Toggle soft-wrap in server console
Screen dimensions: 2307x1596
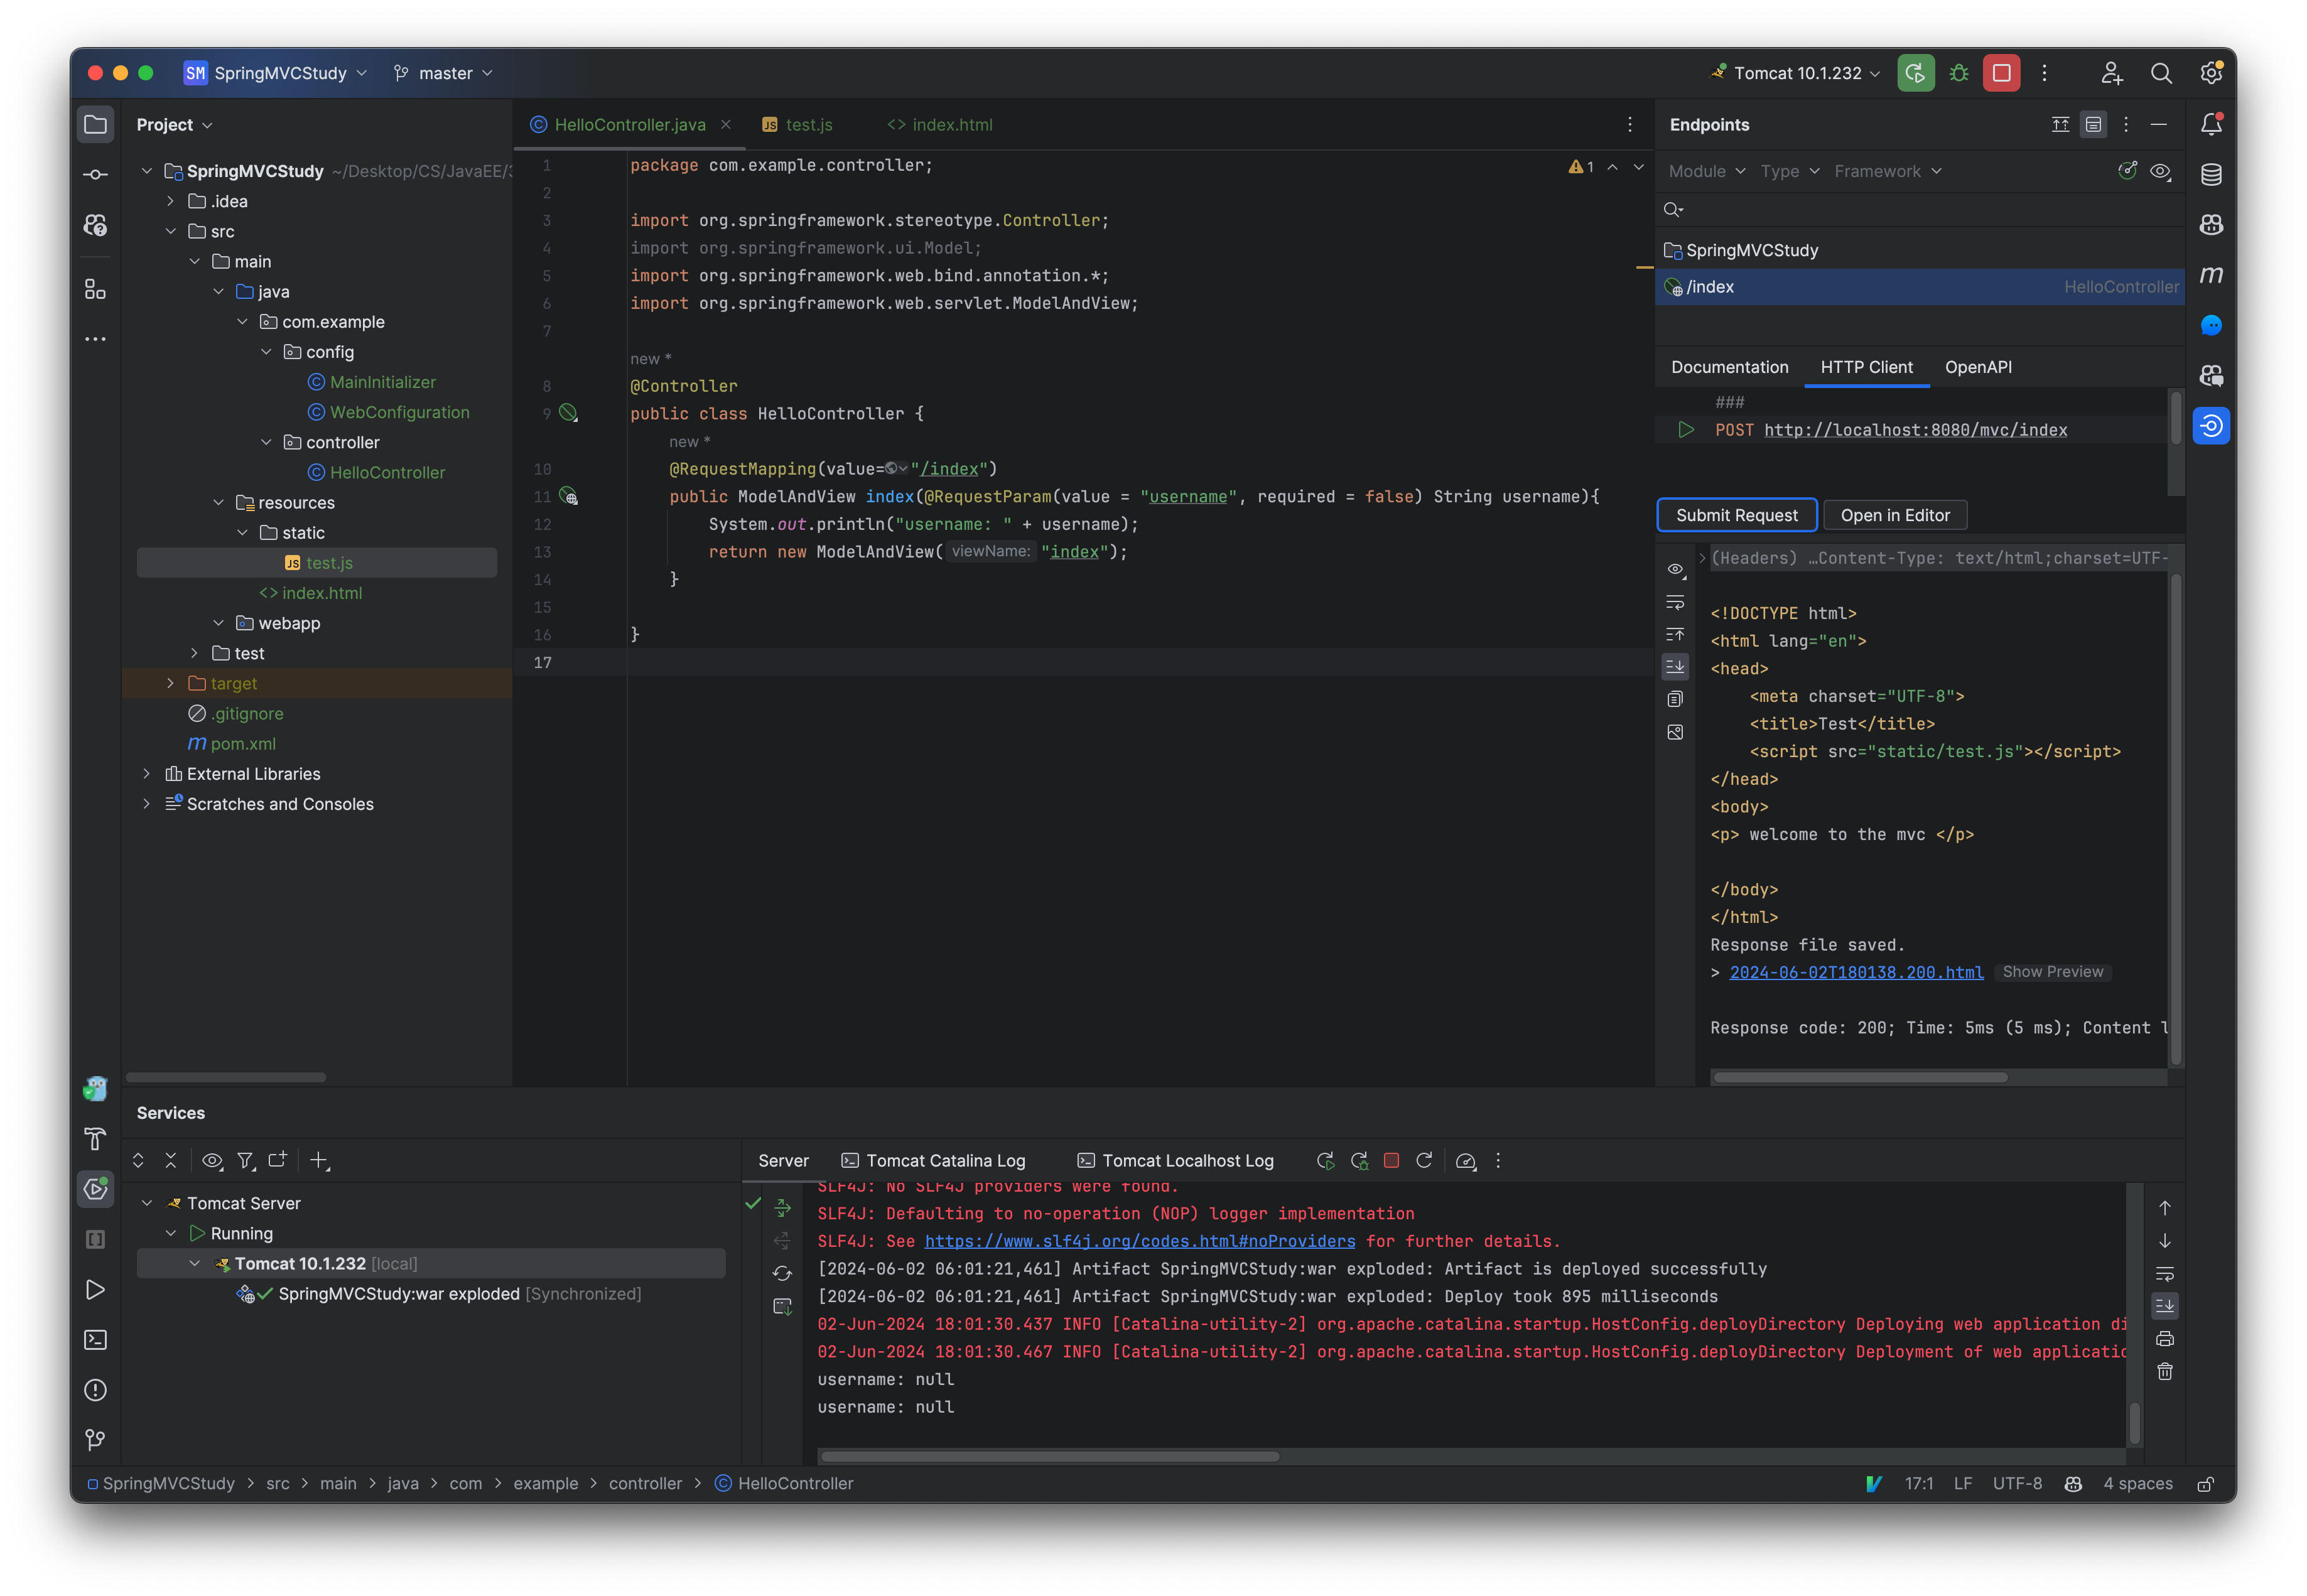point(2164,1274)
